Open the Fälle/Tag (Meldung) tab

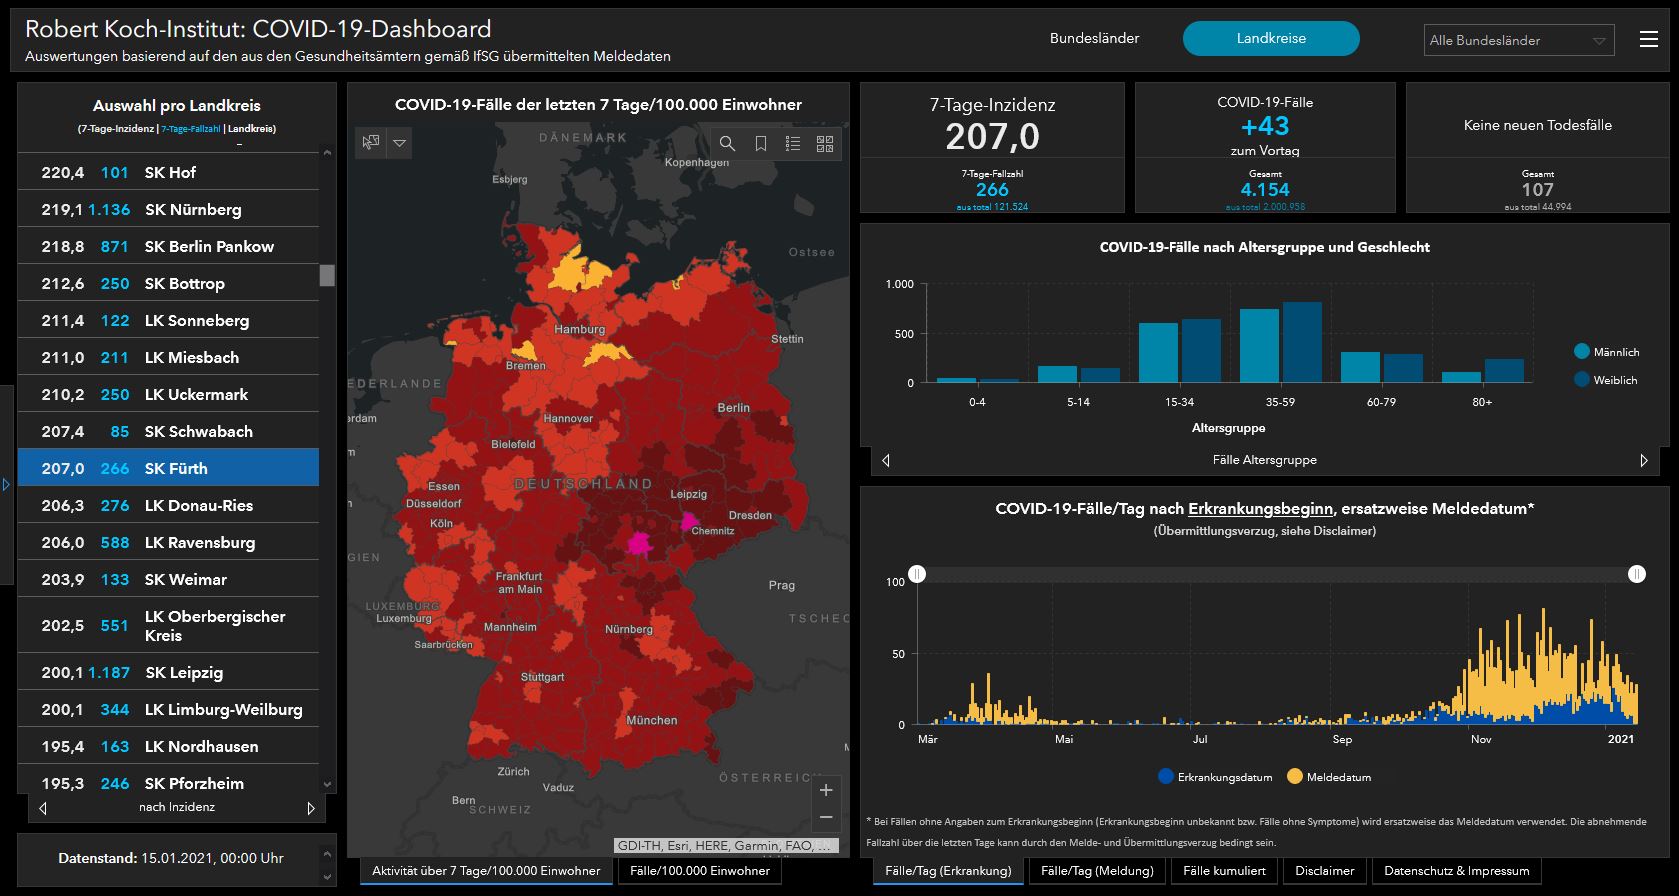click(1097, 871)
